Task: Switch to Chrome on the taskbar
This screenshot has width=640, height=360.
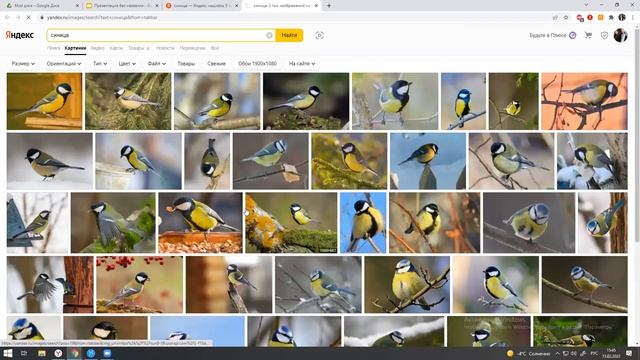Action: coord(74,353)
